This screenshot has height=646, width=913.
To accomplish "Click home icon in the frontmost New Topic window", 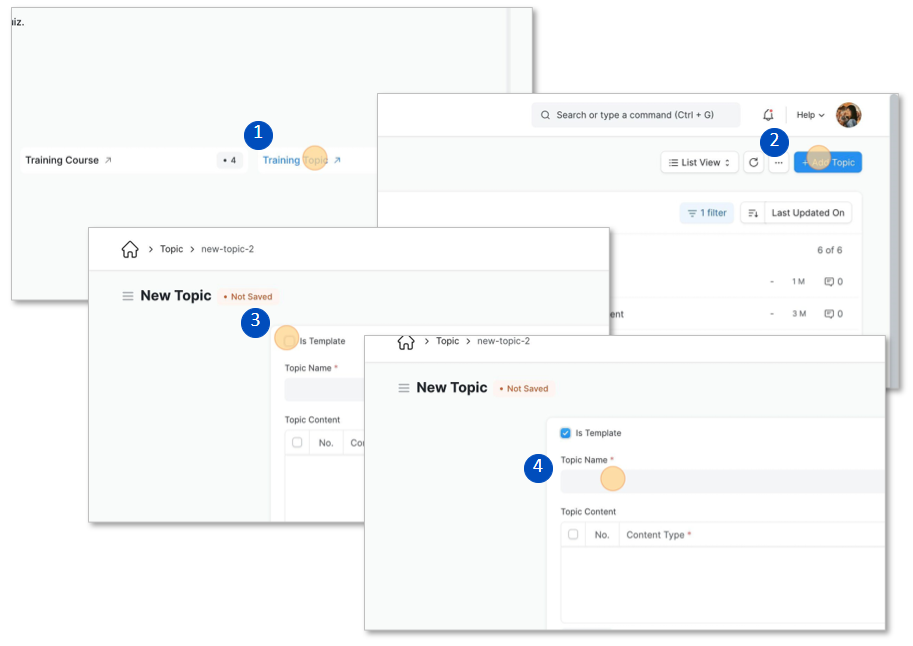I will [405, 342].
